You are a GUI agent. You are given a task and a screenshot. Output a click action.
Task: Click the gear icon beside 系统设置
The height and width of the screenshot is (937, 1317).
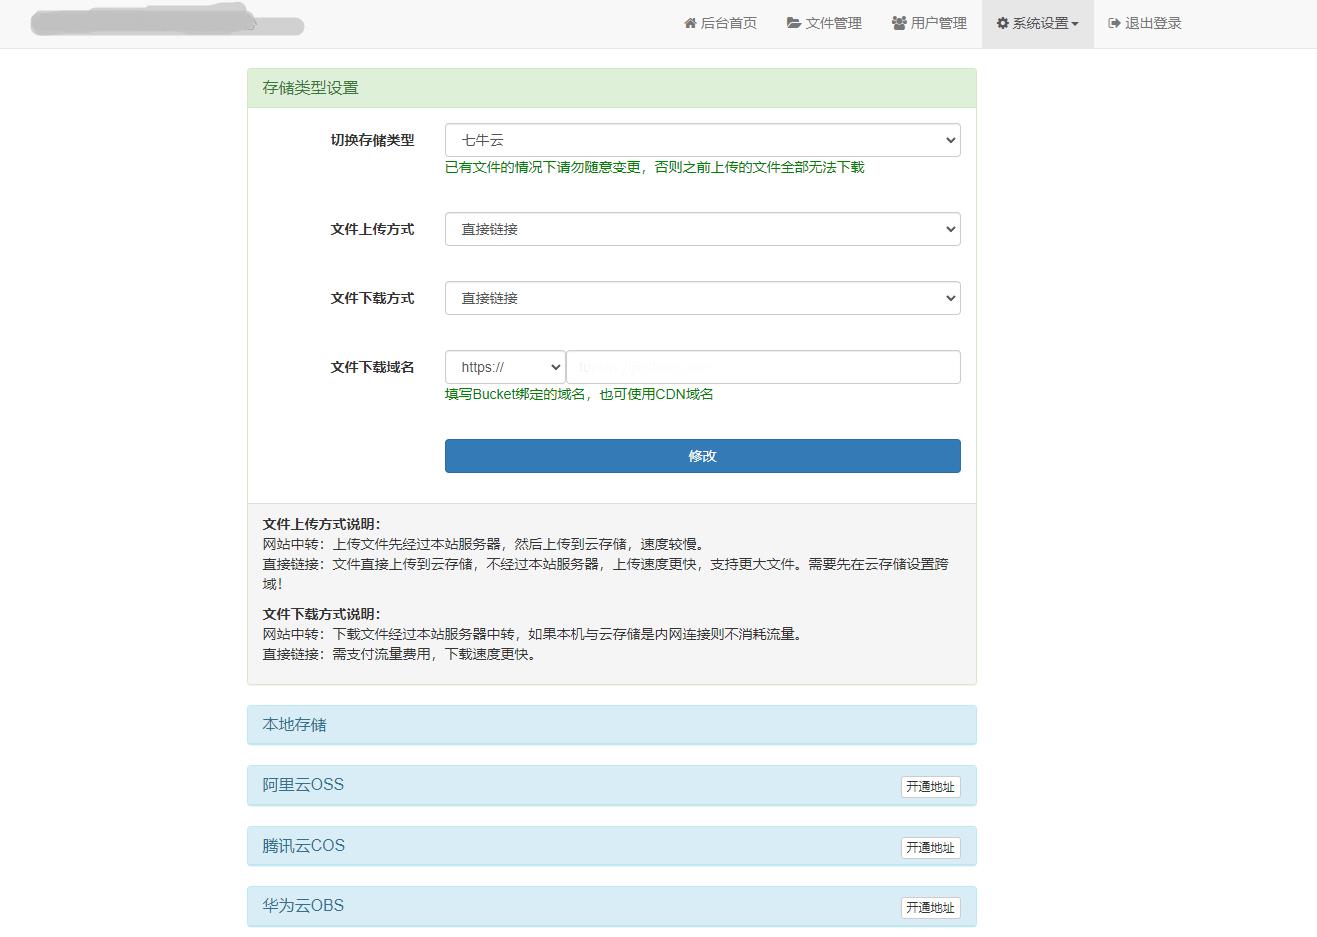[1002, 23]
